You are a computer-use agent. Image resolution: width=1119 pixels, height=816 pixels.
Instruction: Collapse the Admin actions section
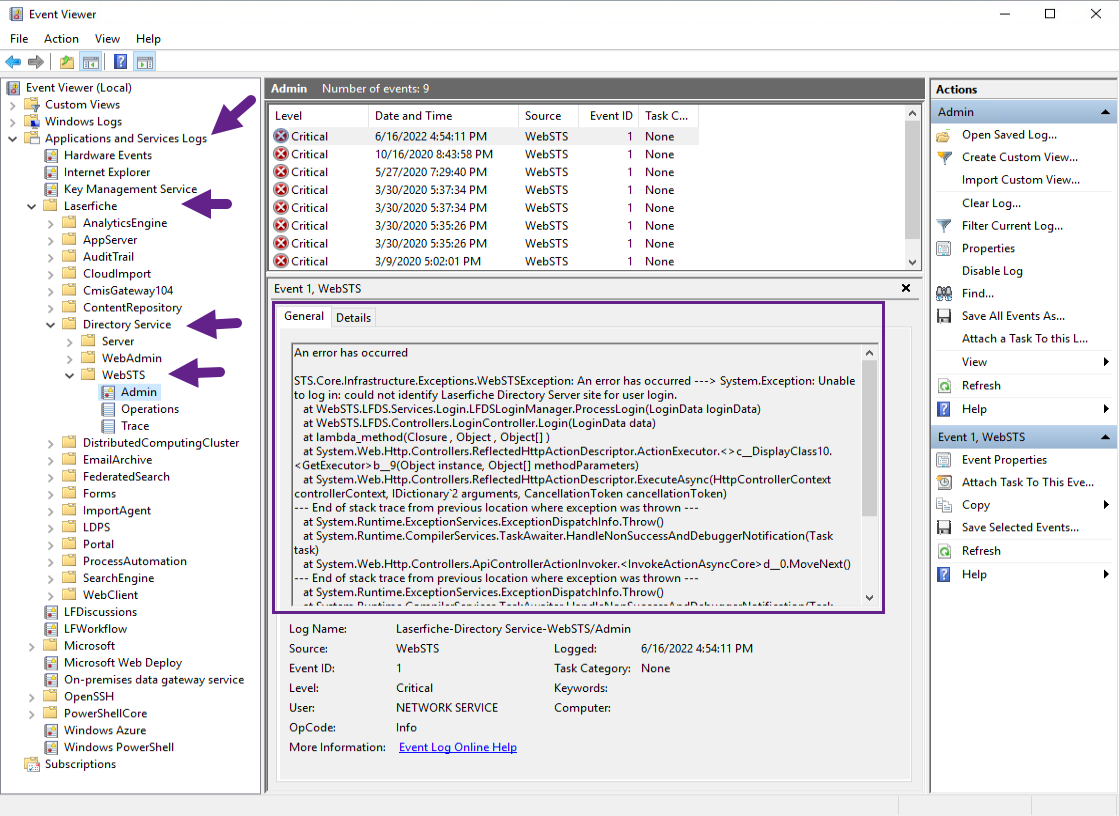point(1105,112)
